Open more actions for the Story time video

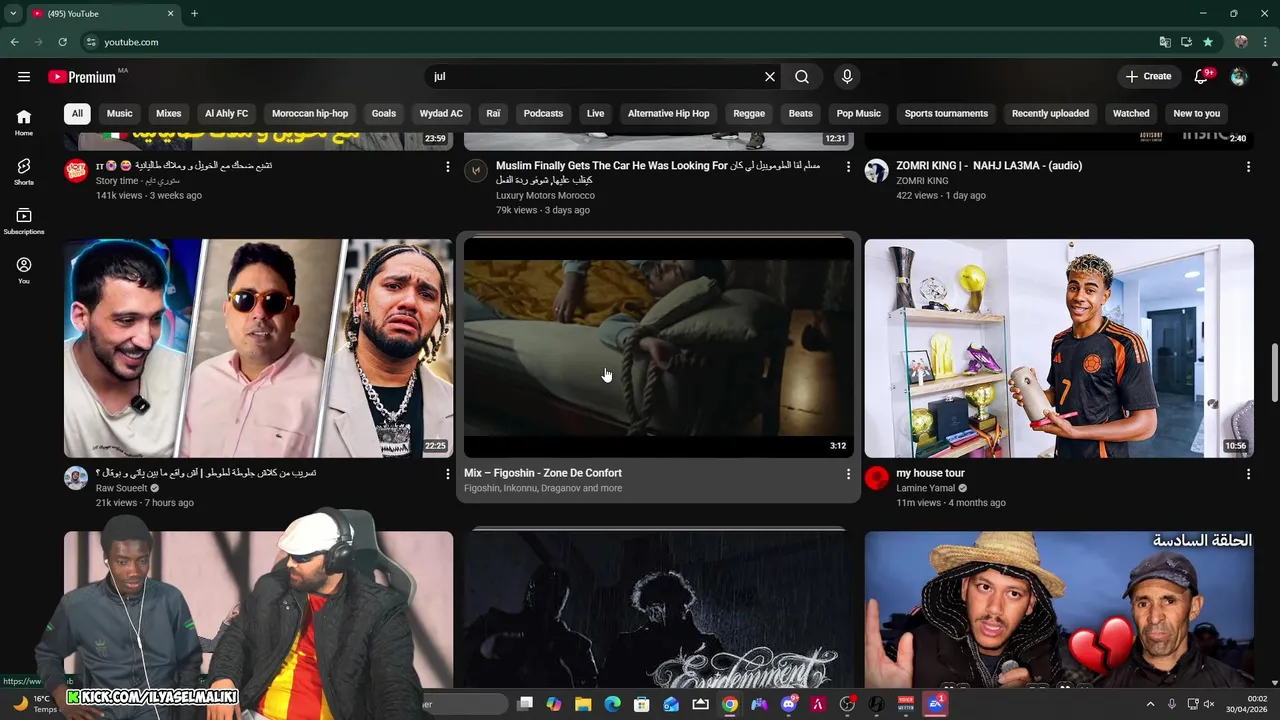pyautogui.click(x=447, y=167)
